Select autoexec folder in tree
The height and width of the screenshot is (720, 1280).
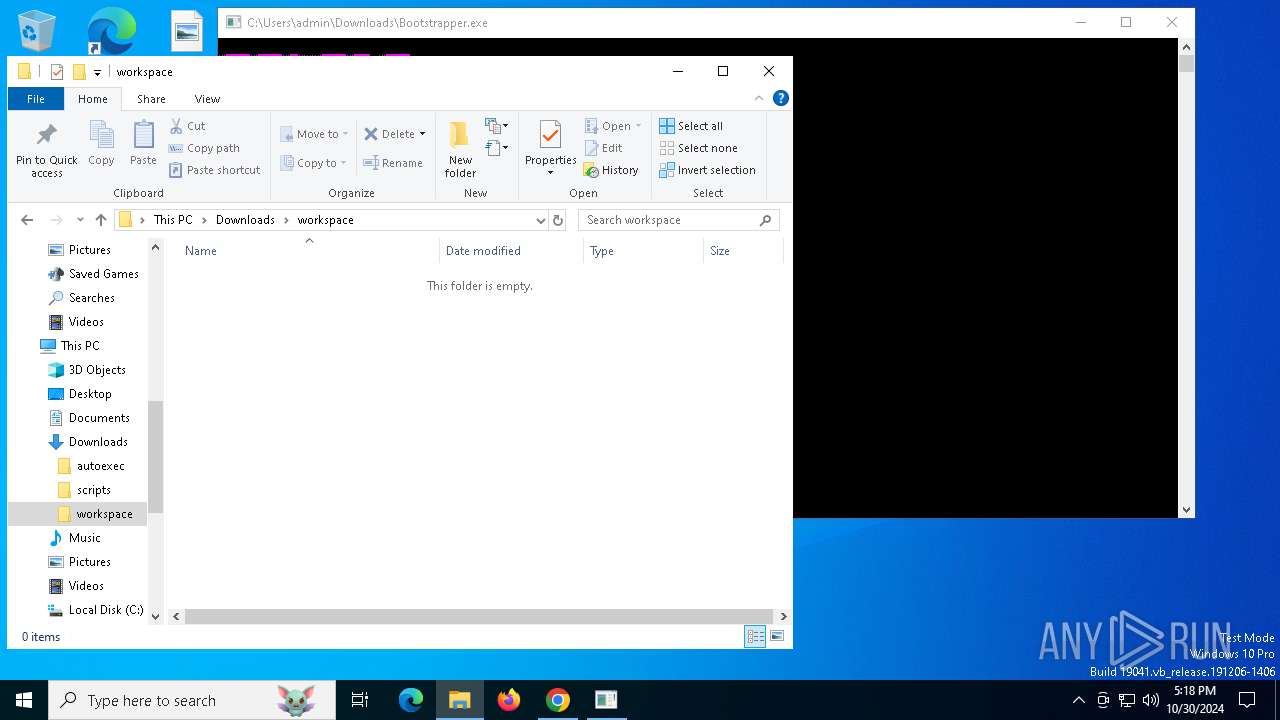(x=100, y=466)
